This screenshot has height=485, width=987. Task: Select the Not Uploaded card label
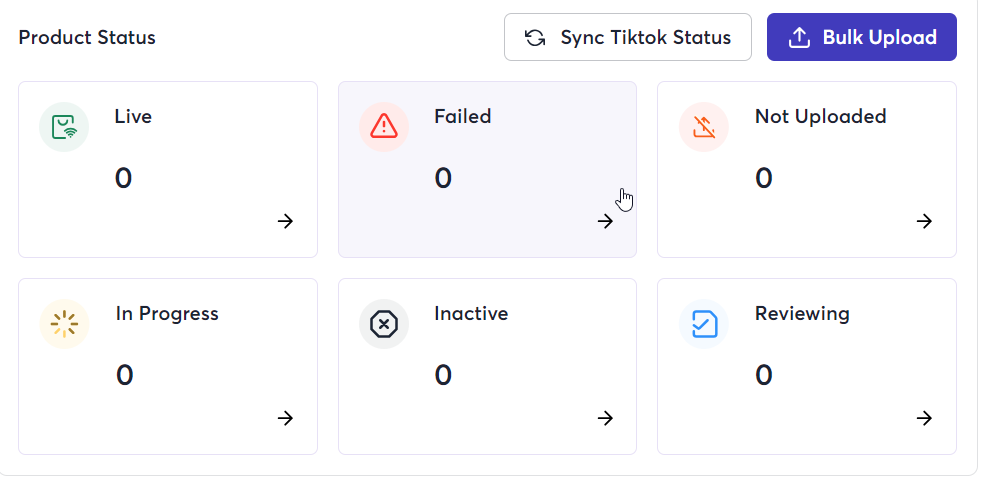coord(820,117)
